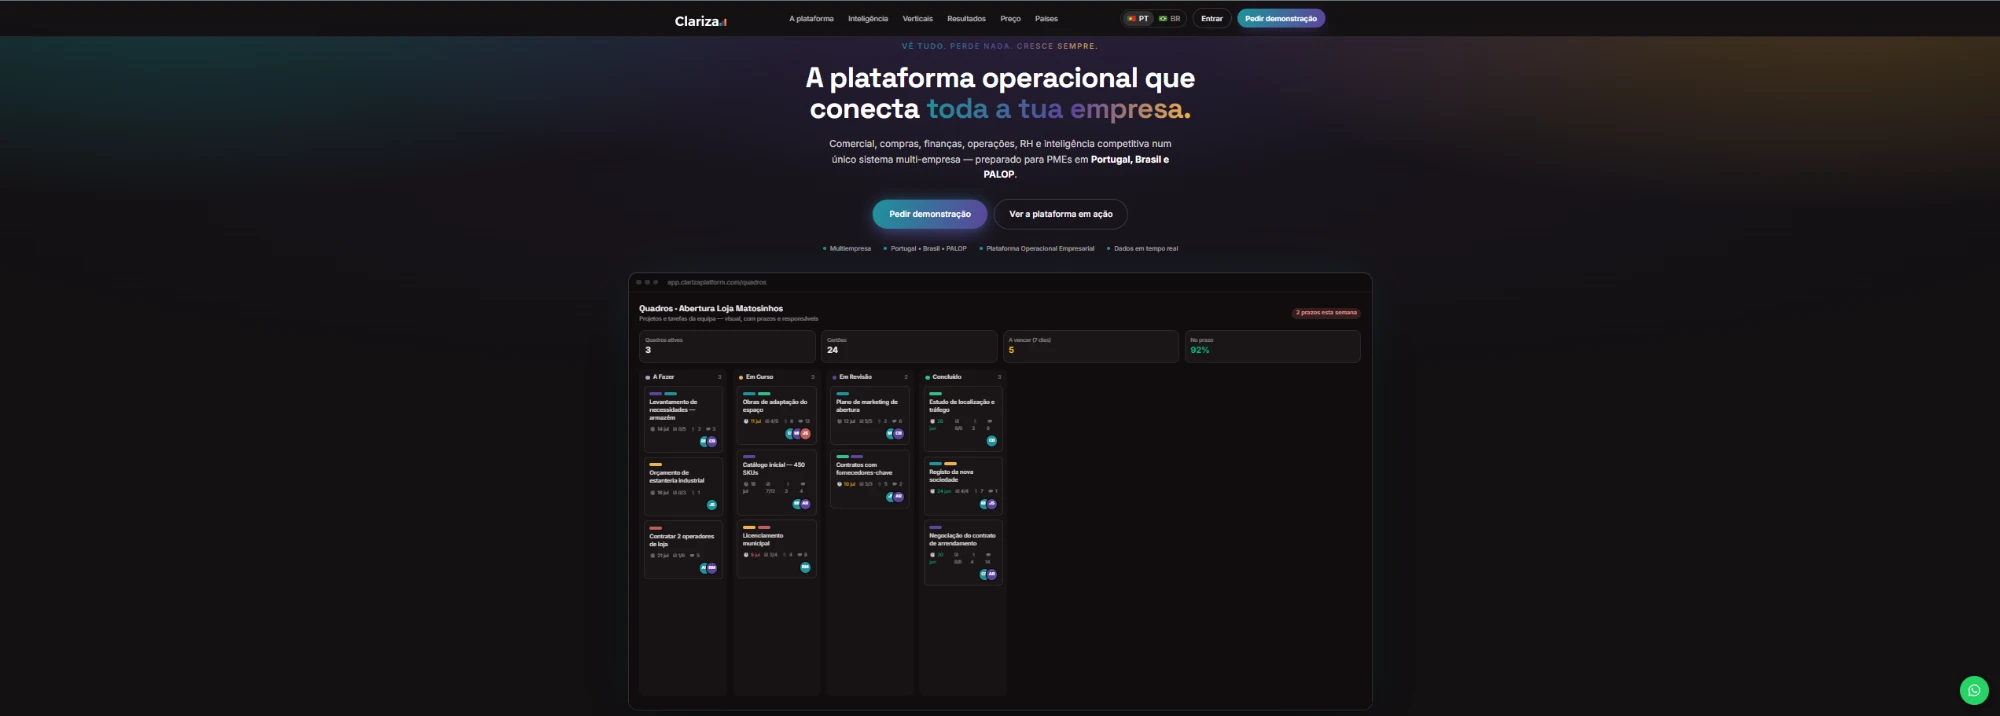The image size is (2000, 716).
Task: Go to the Inteligência nav item
Action: [x=867, y=19]
